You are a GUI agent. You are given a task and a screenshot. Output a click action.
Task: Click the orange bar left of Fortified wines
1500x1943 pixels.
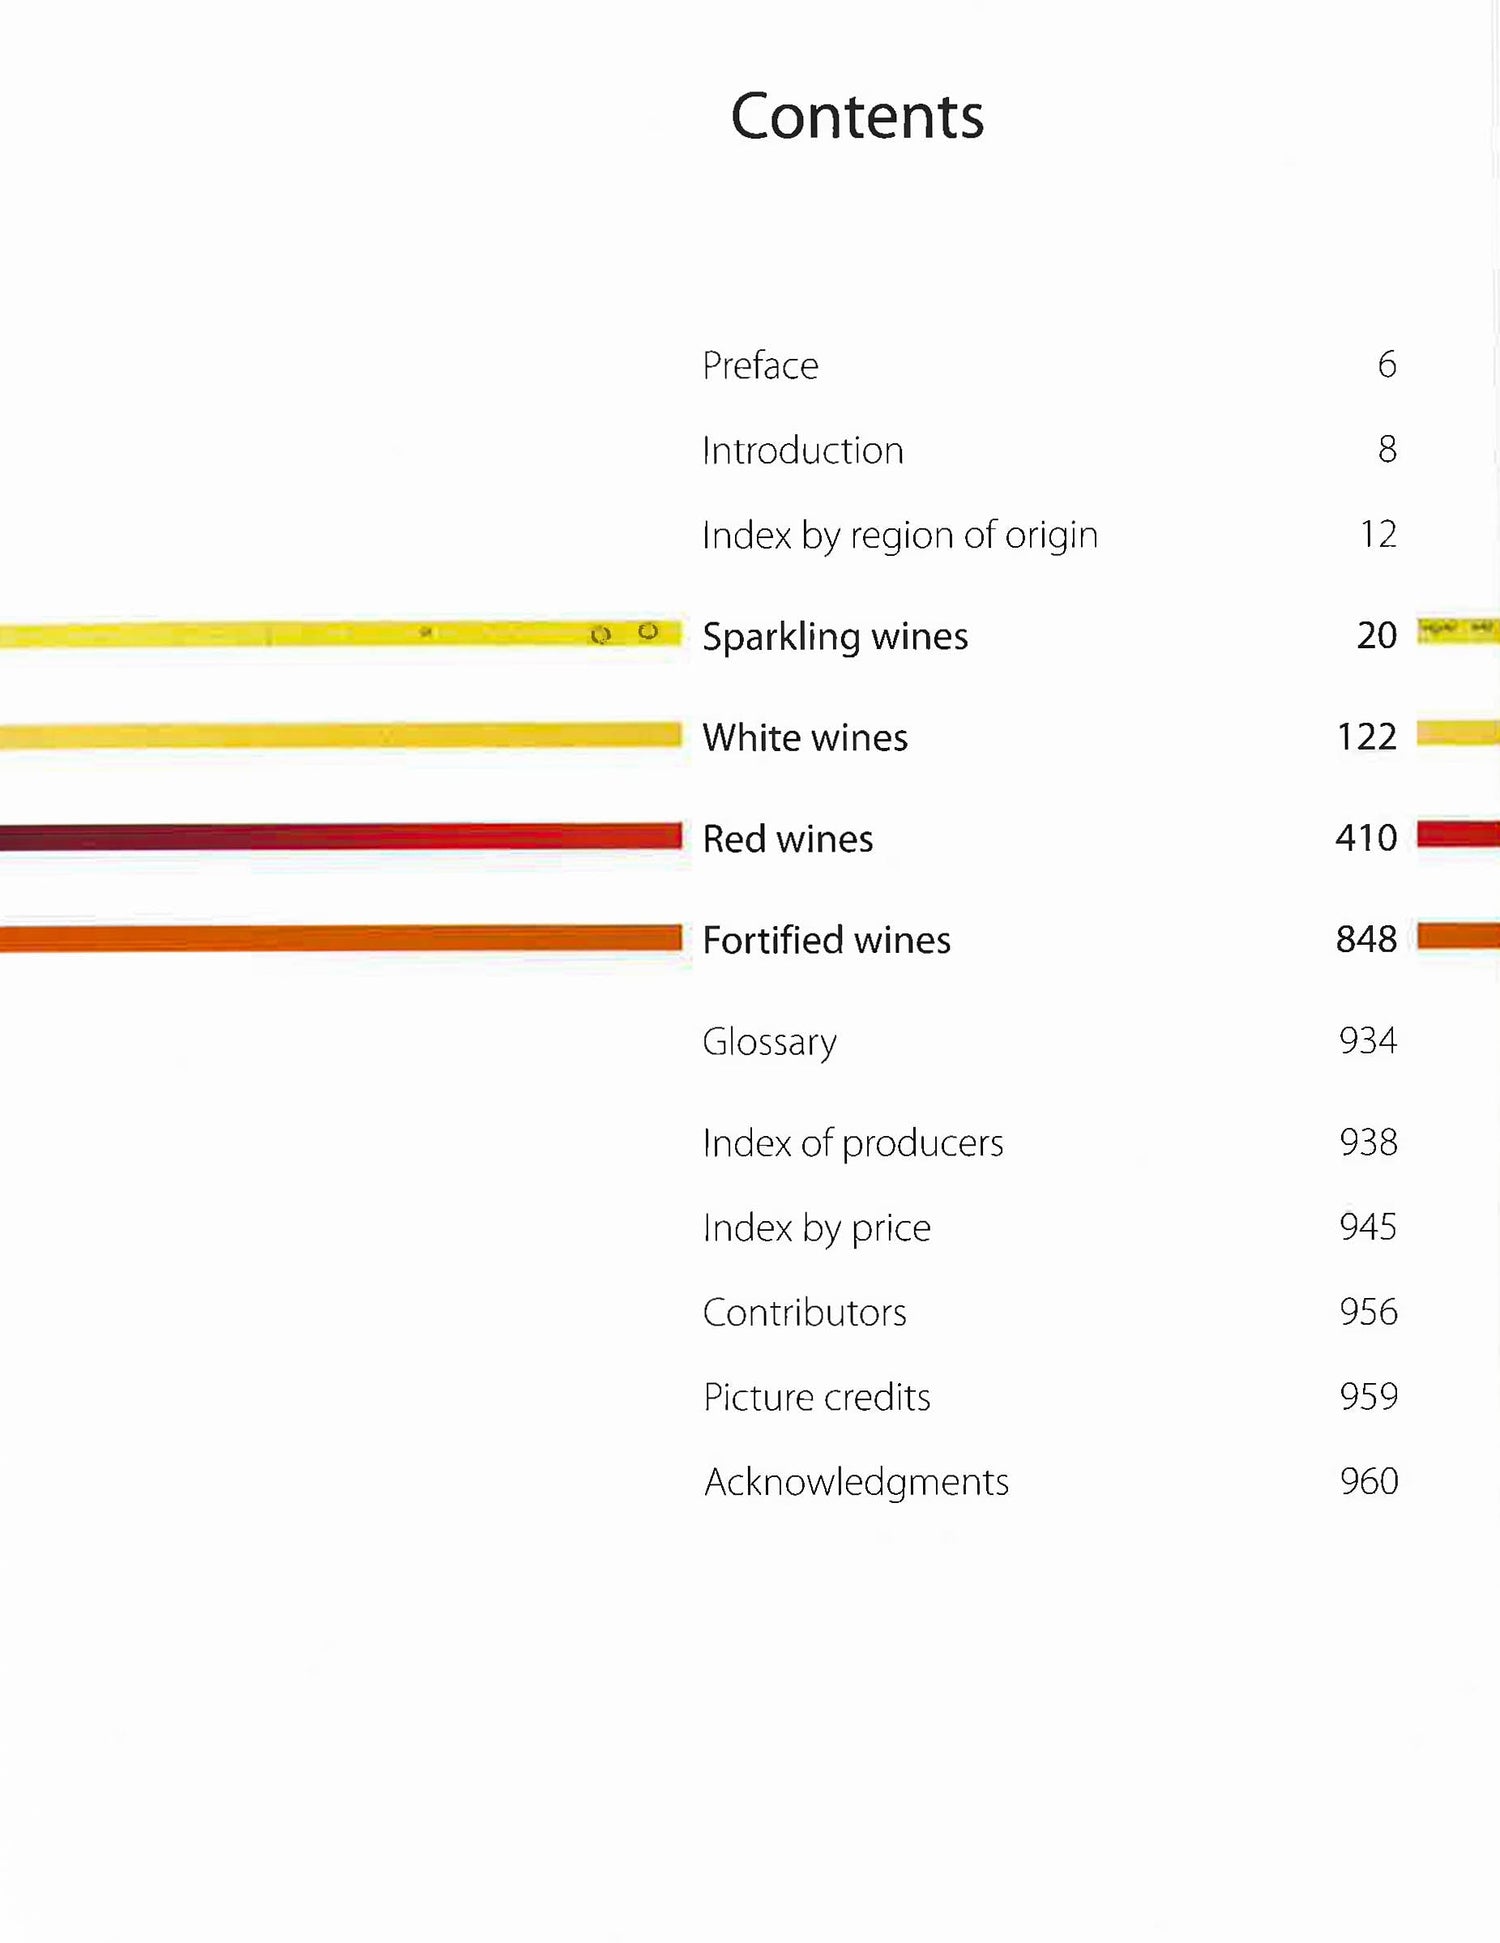[340, 938]
